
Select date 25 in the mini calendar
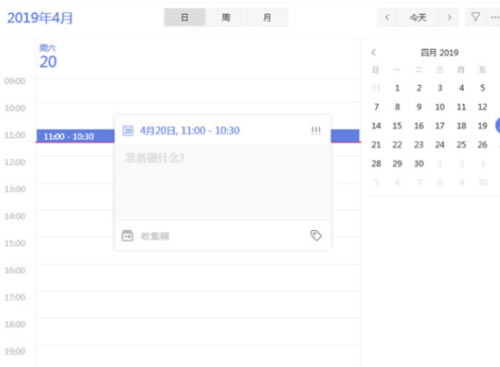tap(461, 145)
